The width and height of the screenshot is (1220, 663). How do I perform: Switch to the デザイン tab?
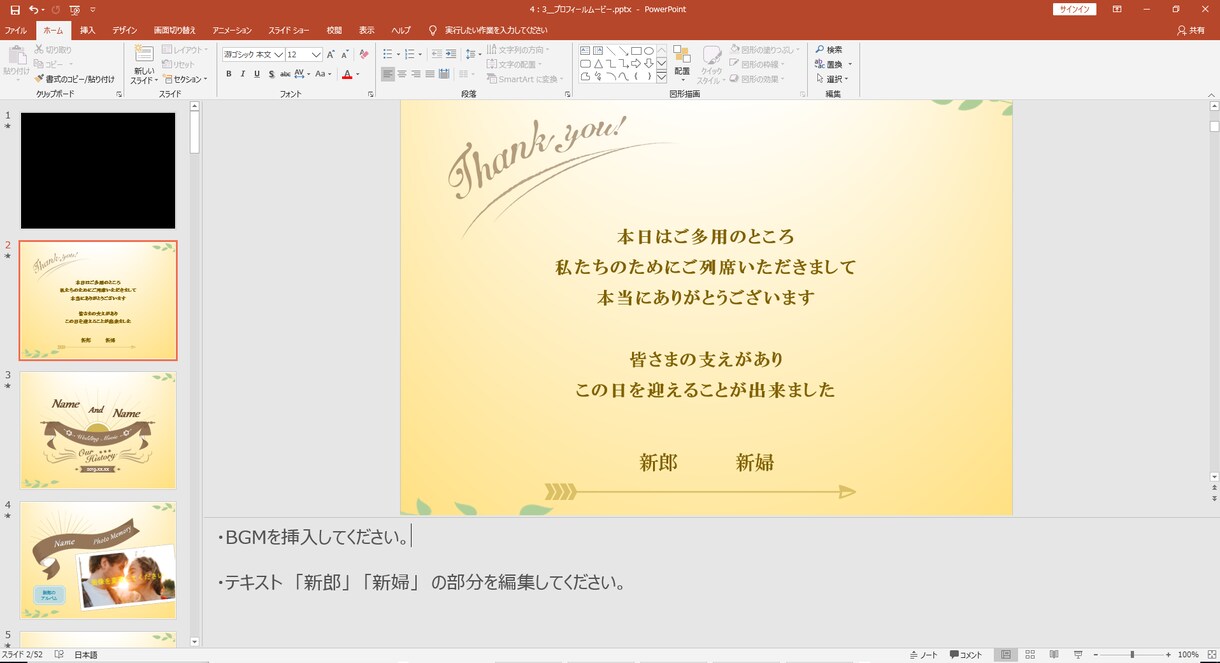pyautogui.click(x=125, y=30)
